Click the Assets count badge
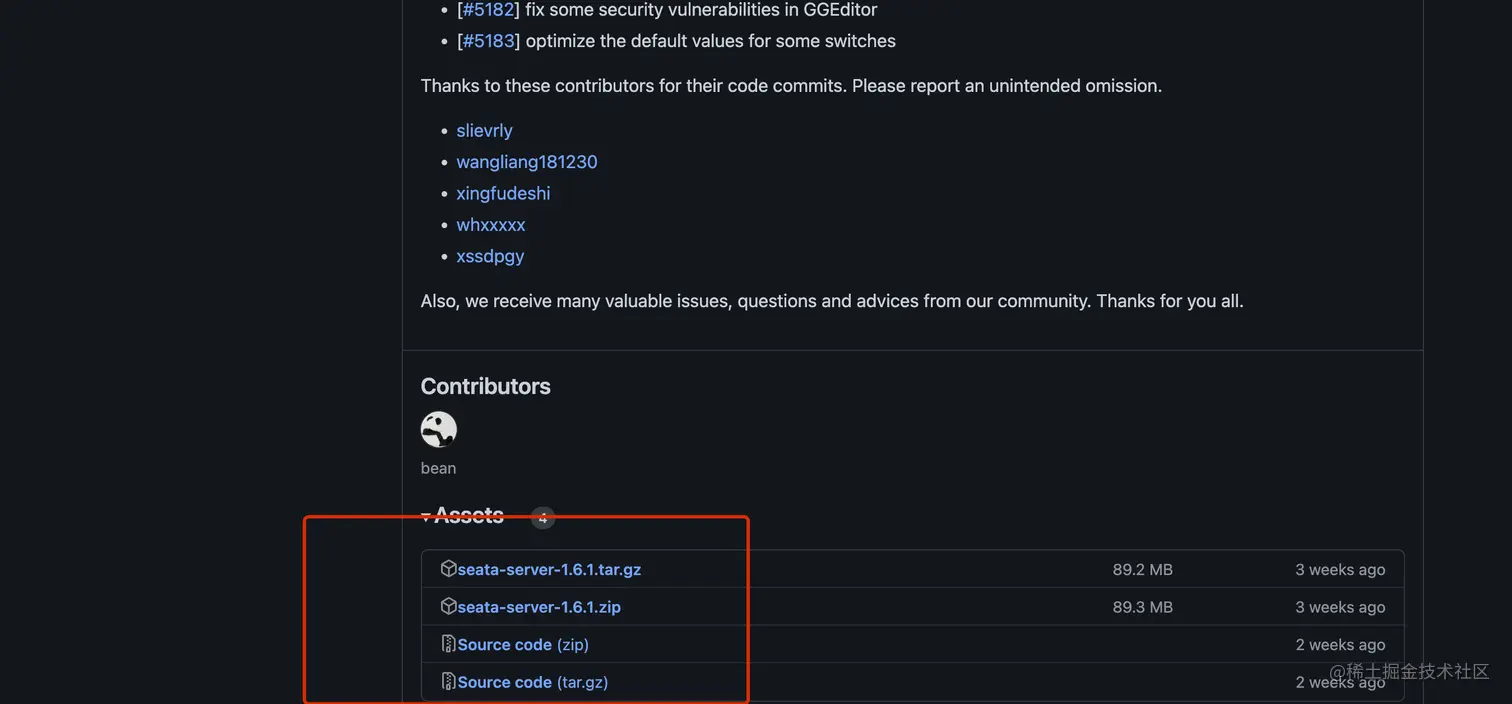The image size is (1512, 704). pos(542,518)
